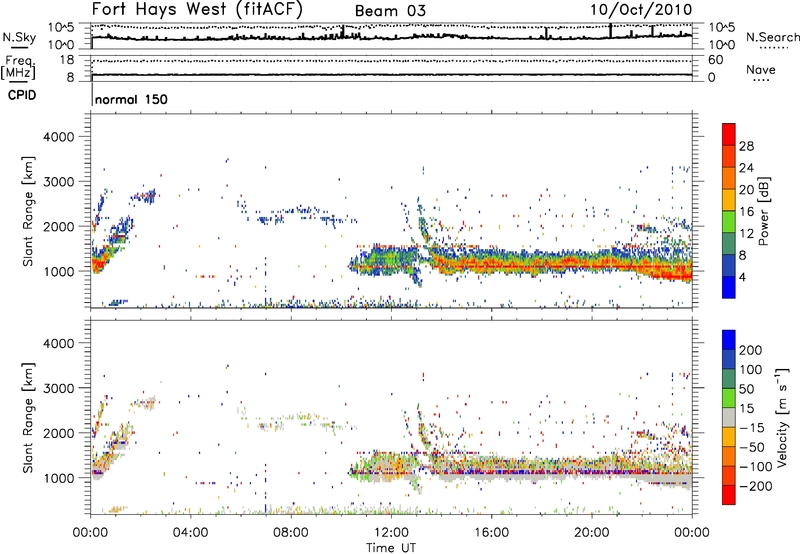Select the 'Beam 03' header label
The width and height of the screenshot is (800, 554).
pyautogui.click(x=390, y=11)
